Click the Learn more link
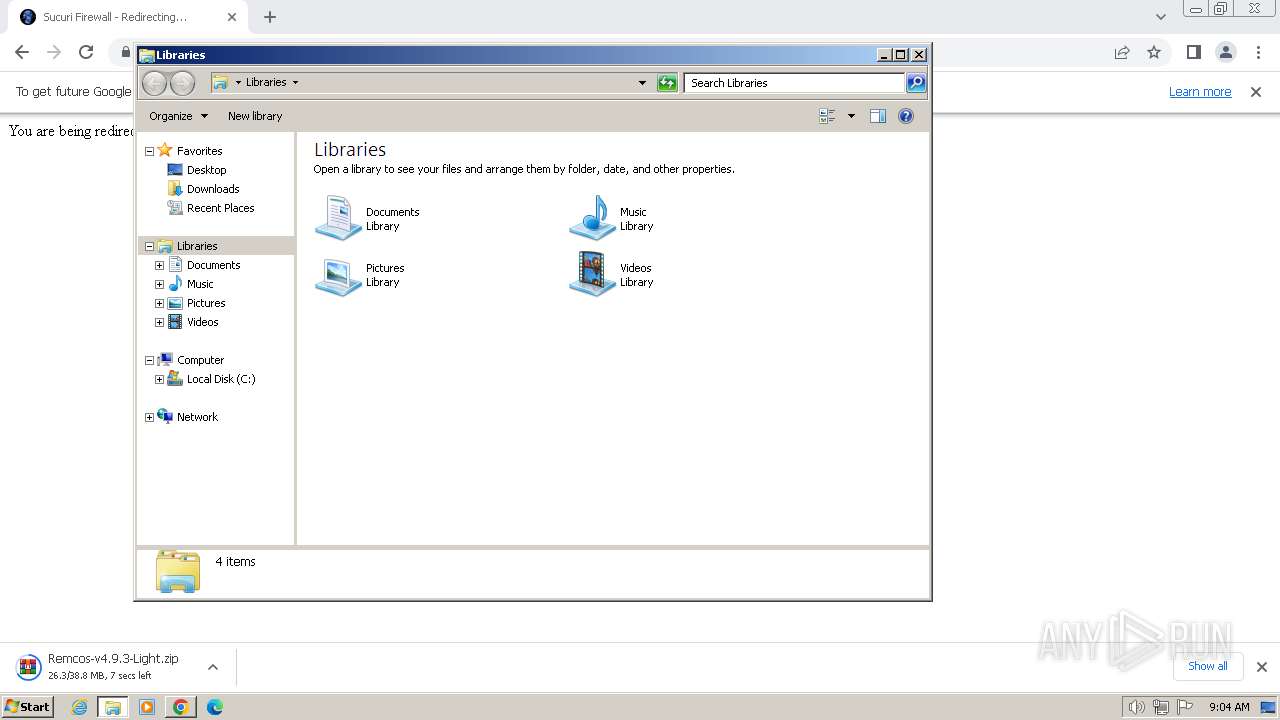This screenshot has height=720, width=1280. 1200,92
